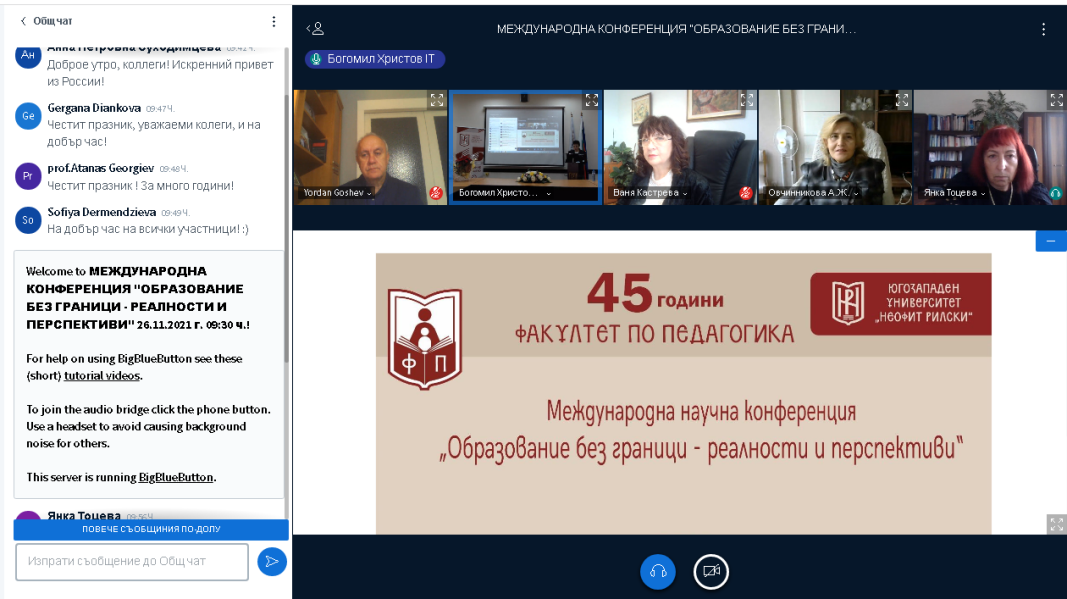Open chat options three-dot menu

tap(274, 22)
